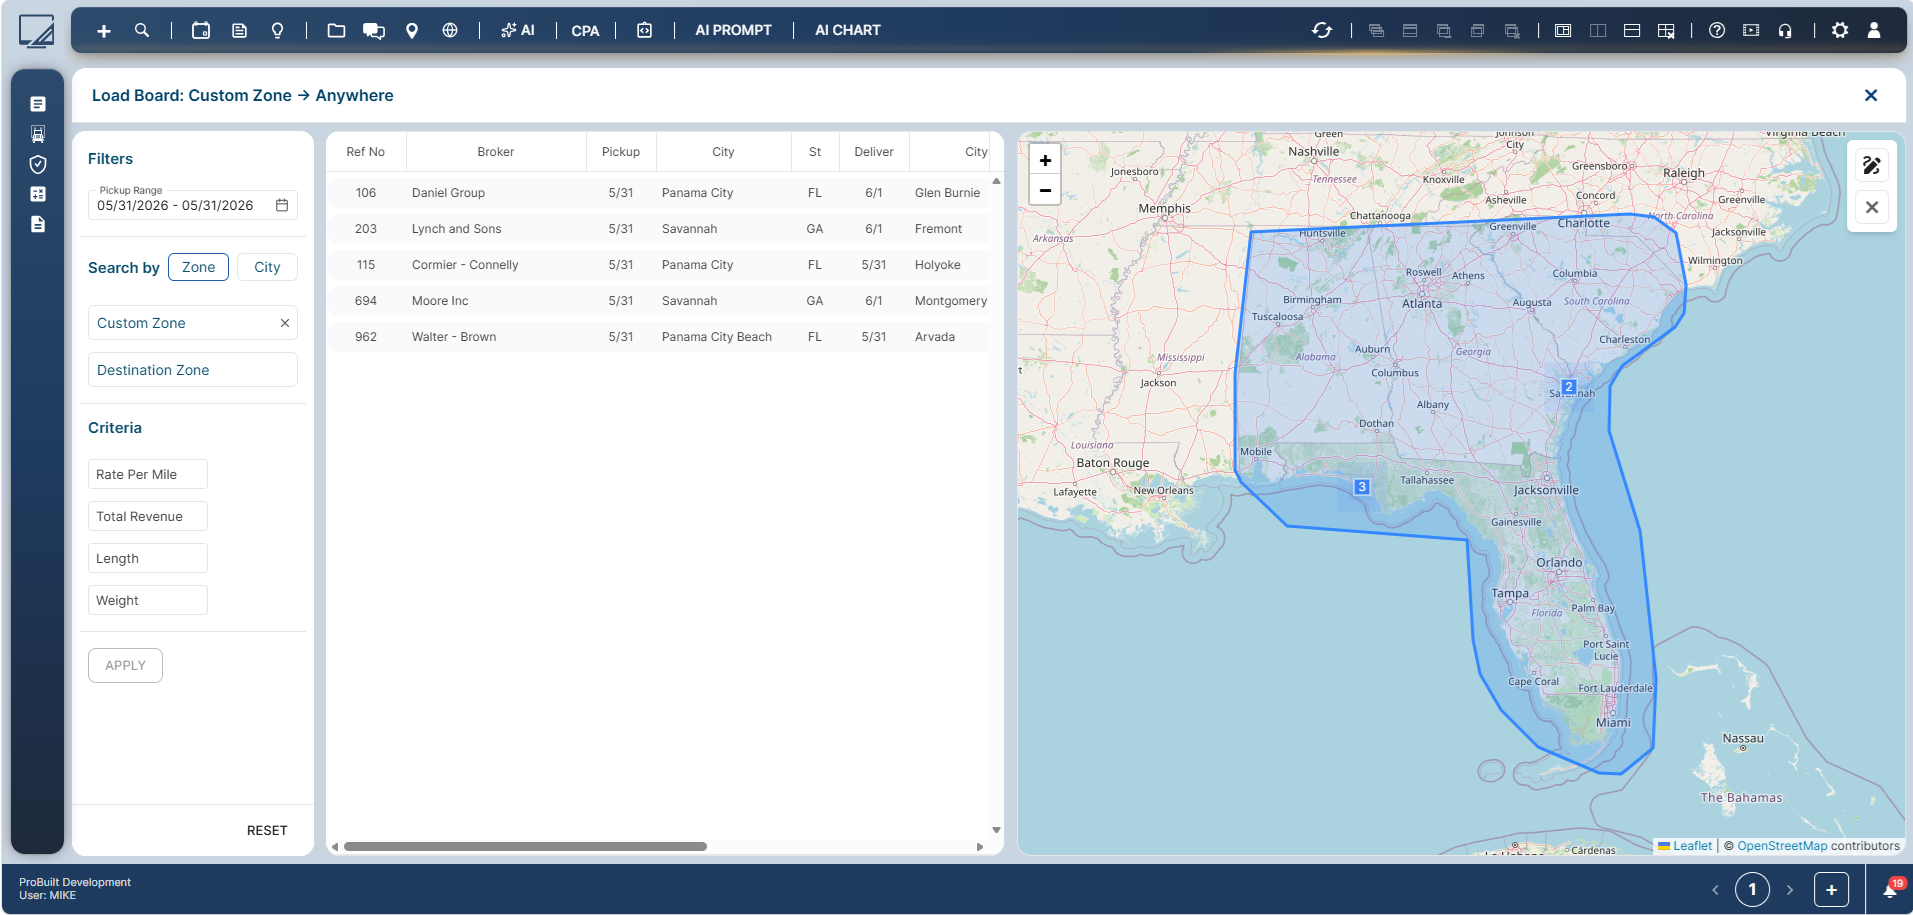
Task: Click the split rows layout icon
Action: 1632,31
